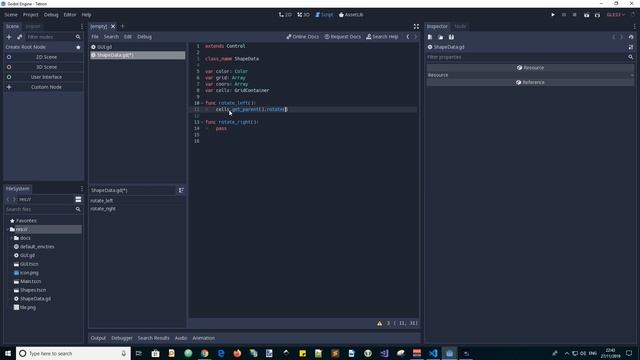The width and height of the screenshot is (640, 360).
Task: Open the Scene menu
Action: pyautogui.click(x=11, y=15)
